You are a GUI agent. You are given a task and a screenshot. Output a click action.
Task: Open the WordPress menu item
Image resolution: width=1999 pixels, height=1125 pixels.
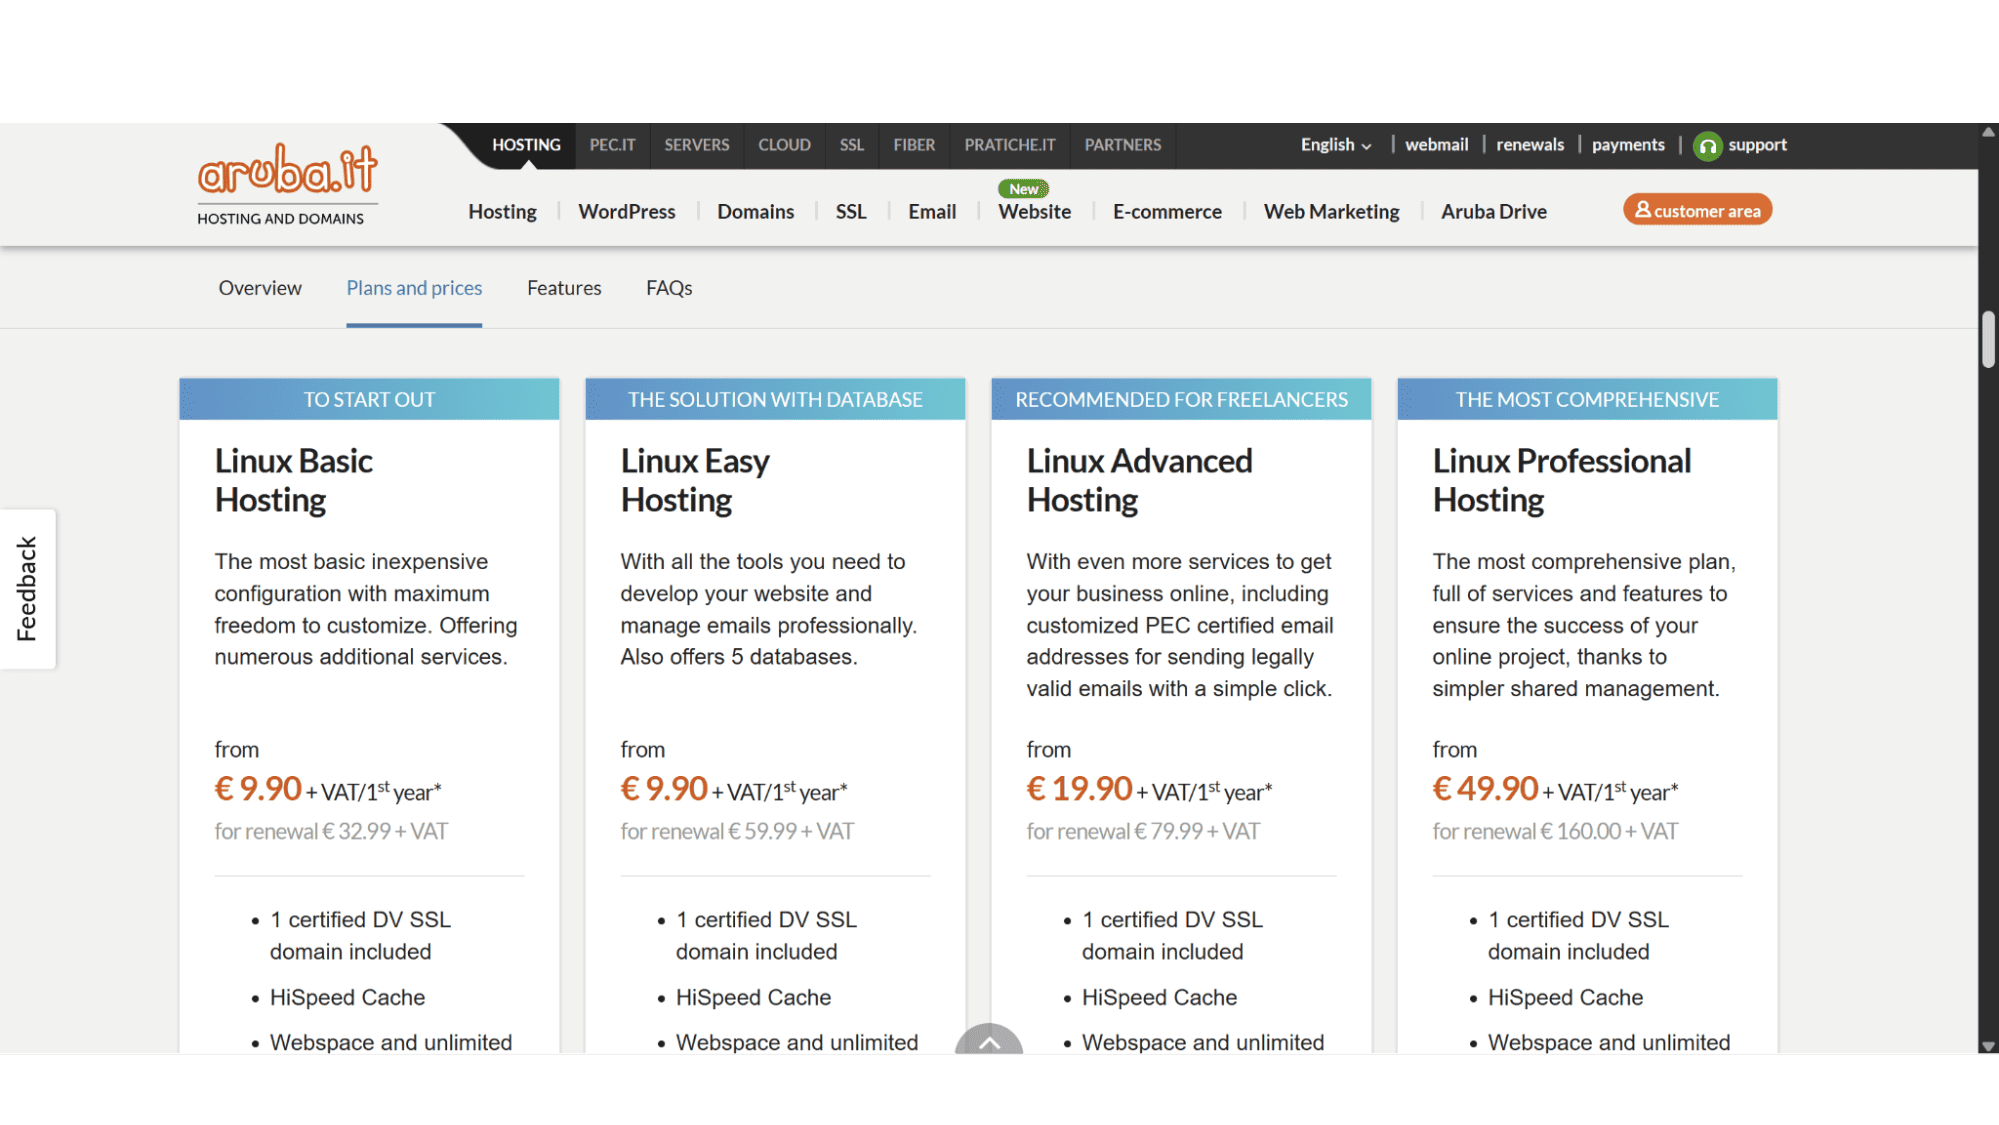pos(627,212)
